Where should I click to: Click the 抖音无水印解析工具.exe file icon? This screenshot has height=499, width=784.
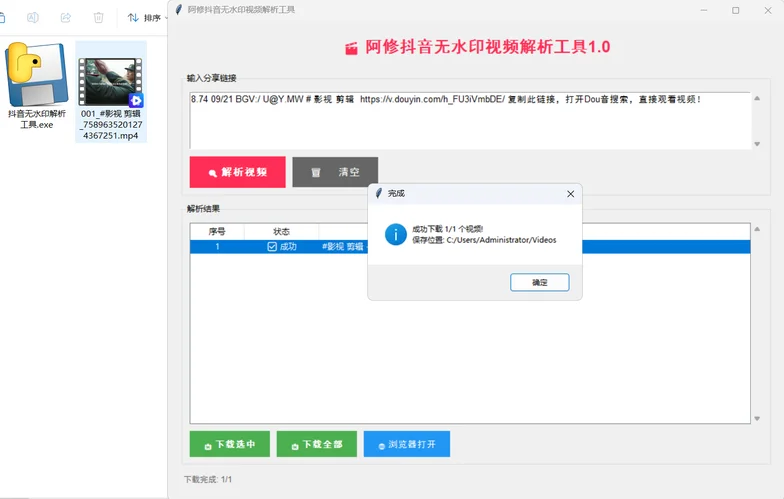pos(36,76)
